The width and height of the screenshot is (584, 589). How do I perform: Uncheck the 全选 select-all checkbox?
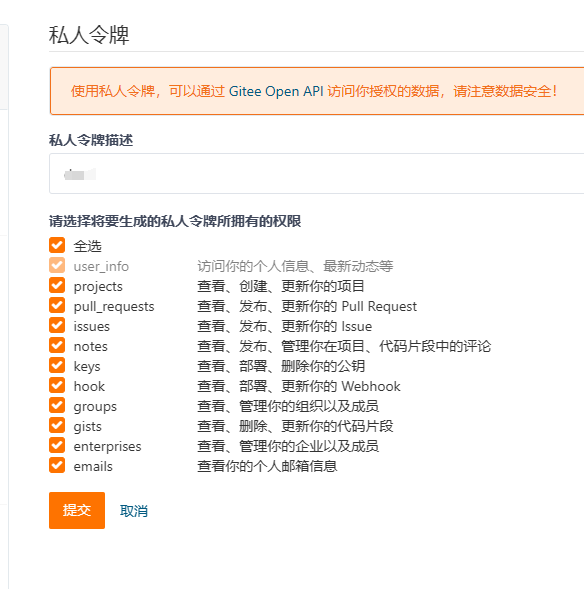57,245
